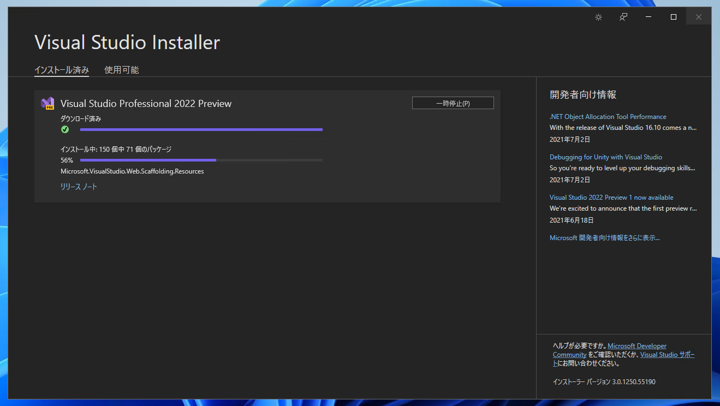The height and width of the screenshot is (406, 720).
Task: Click the download progress bar
Action: click(201, 130)
